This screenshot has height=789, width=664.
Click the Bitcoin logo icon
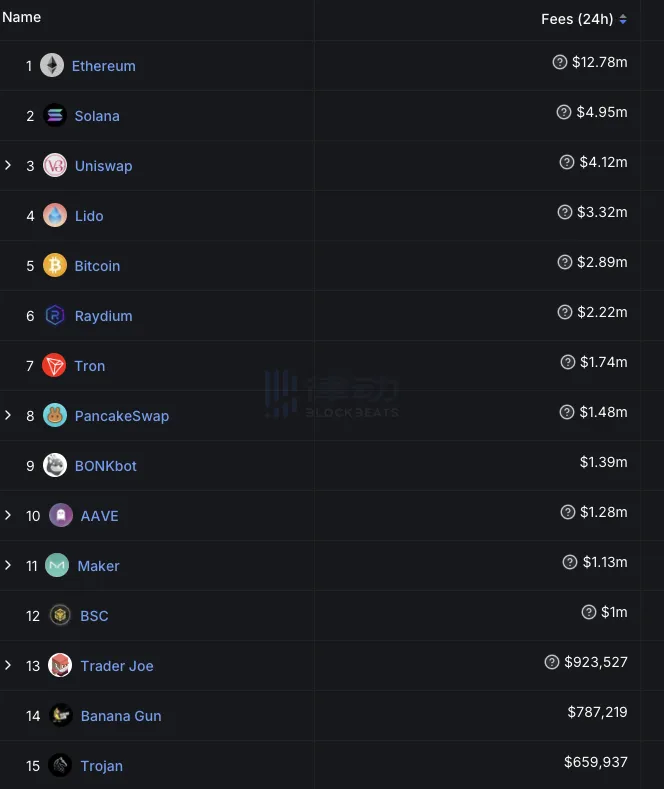pyautogui.click(x=55, y=266)
